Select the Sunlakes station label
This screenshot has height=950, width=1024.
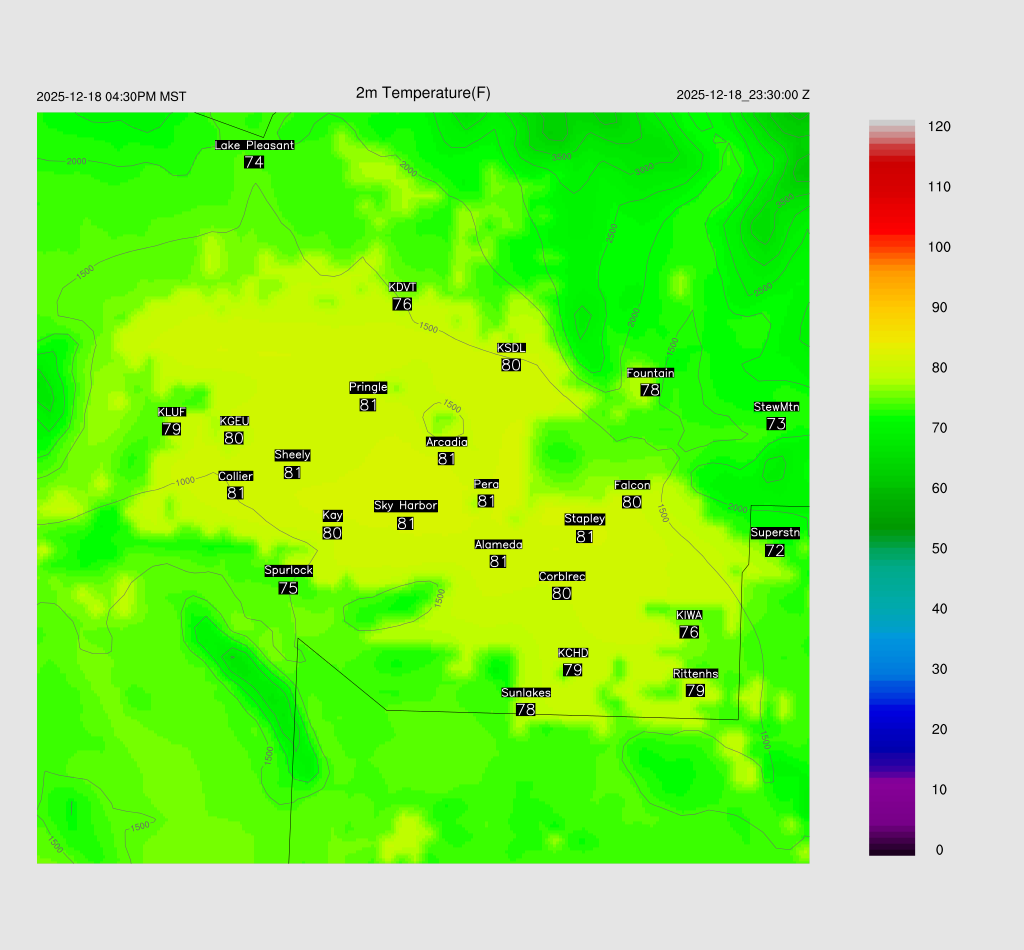coord(526,693)
